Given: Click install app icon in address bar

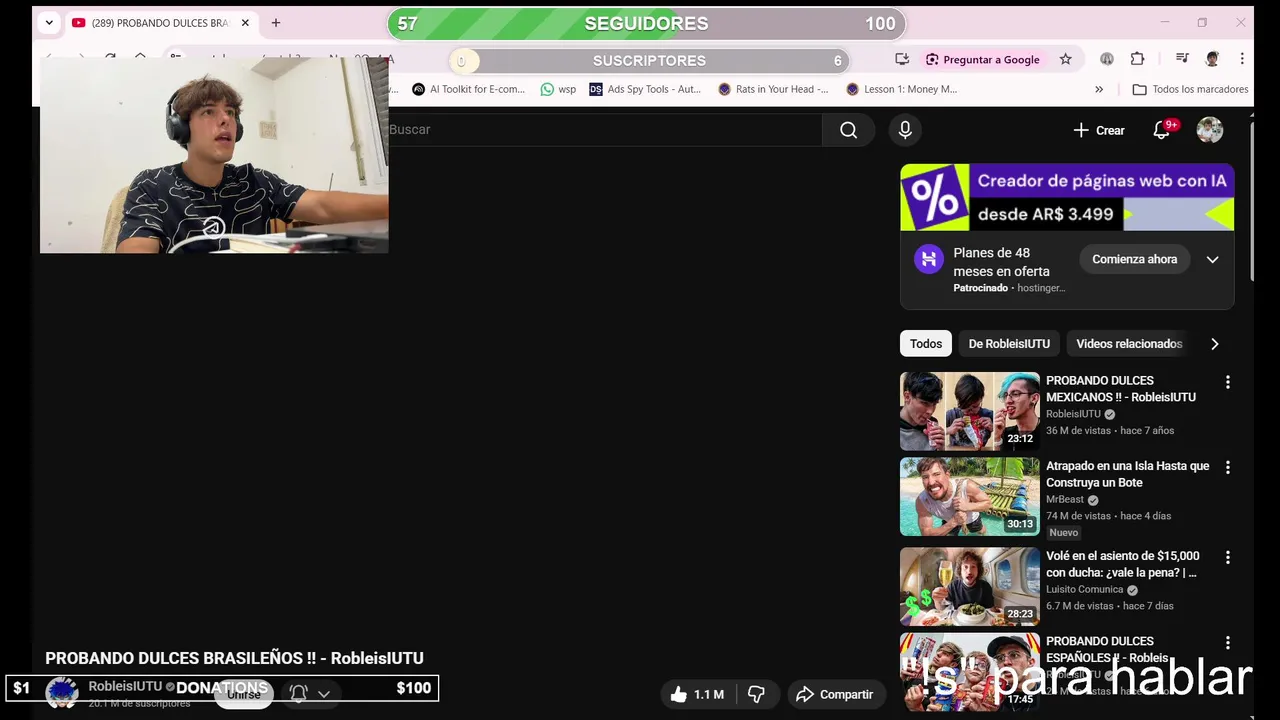Looking at the screenshot, I should point(902,59).
